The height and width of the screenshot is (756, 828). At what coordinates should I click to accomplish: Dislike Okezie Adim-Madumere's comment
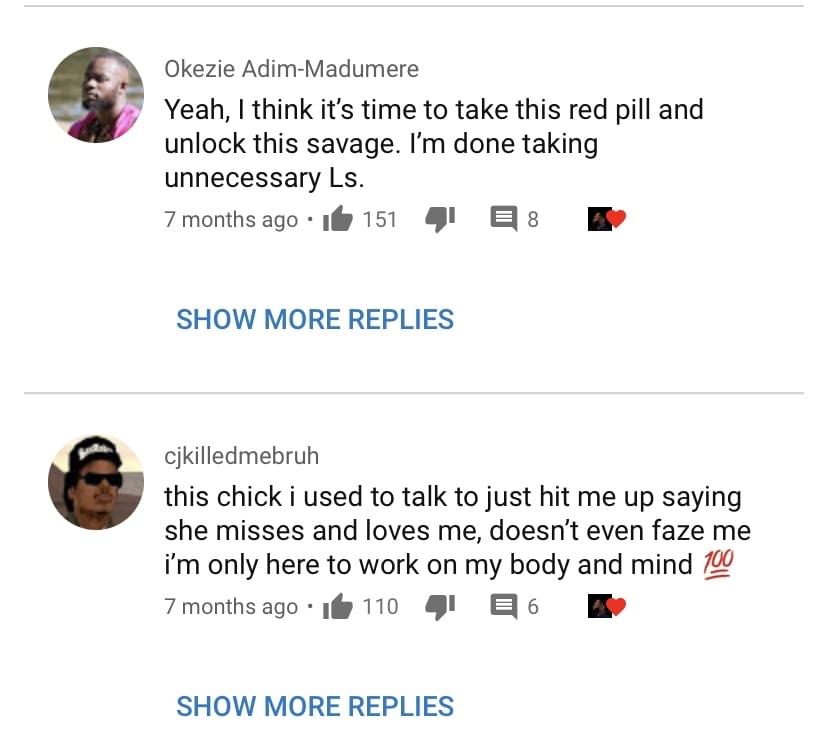[x=440, y=219]
